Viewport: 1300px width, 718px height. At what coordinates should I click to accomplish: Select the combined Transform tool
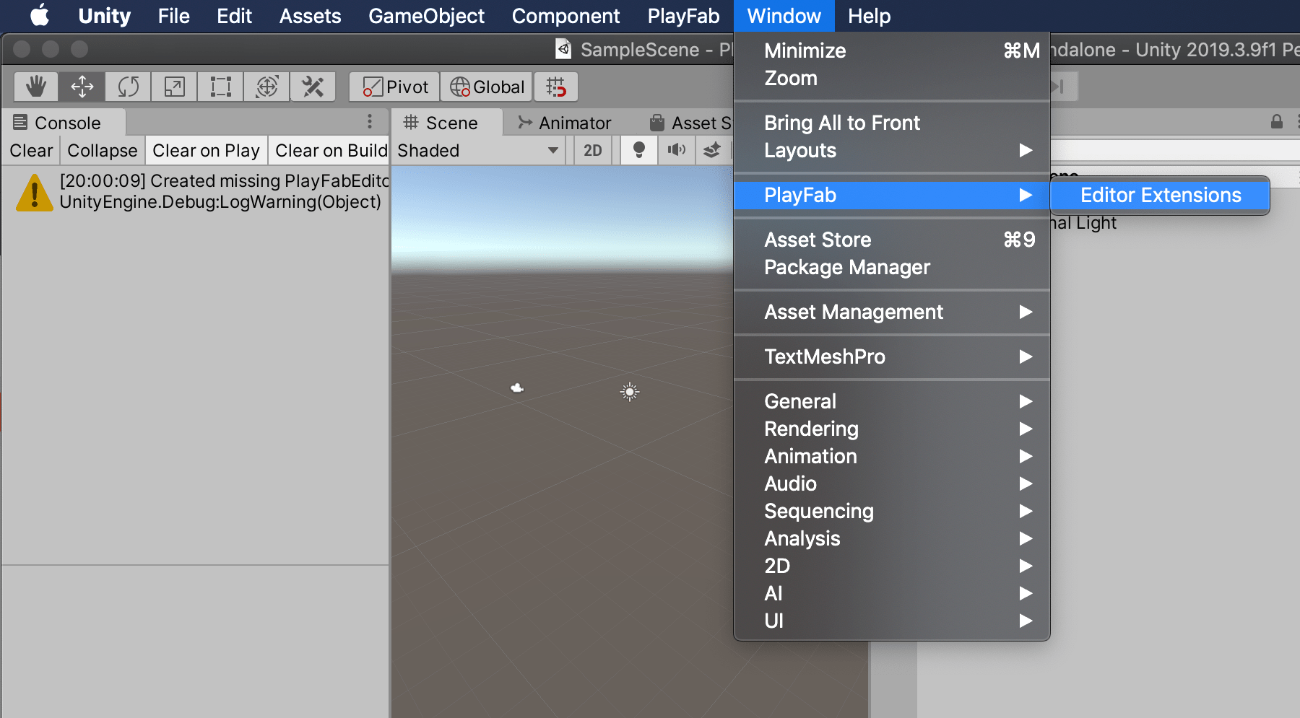(x=266, y=87)
